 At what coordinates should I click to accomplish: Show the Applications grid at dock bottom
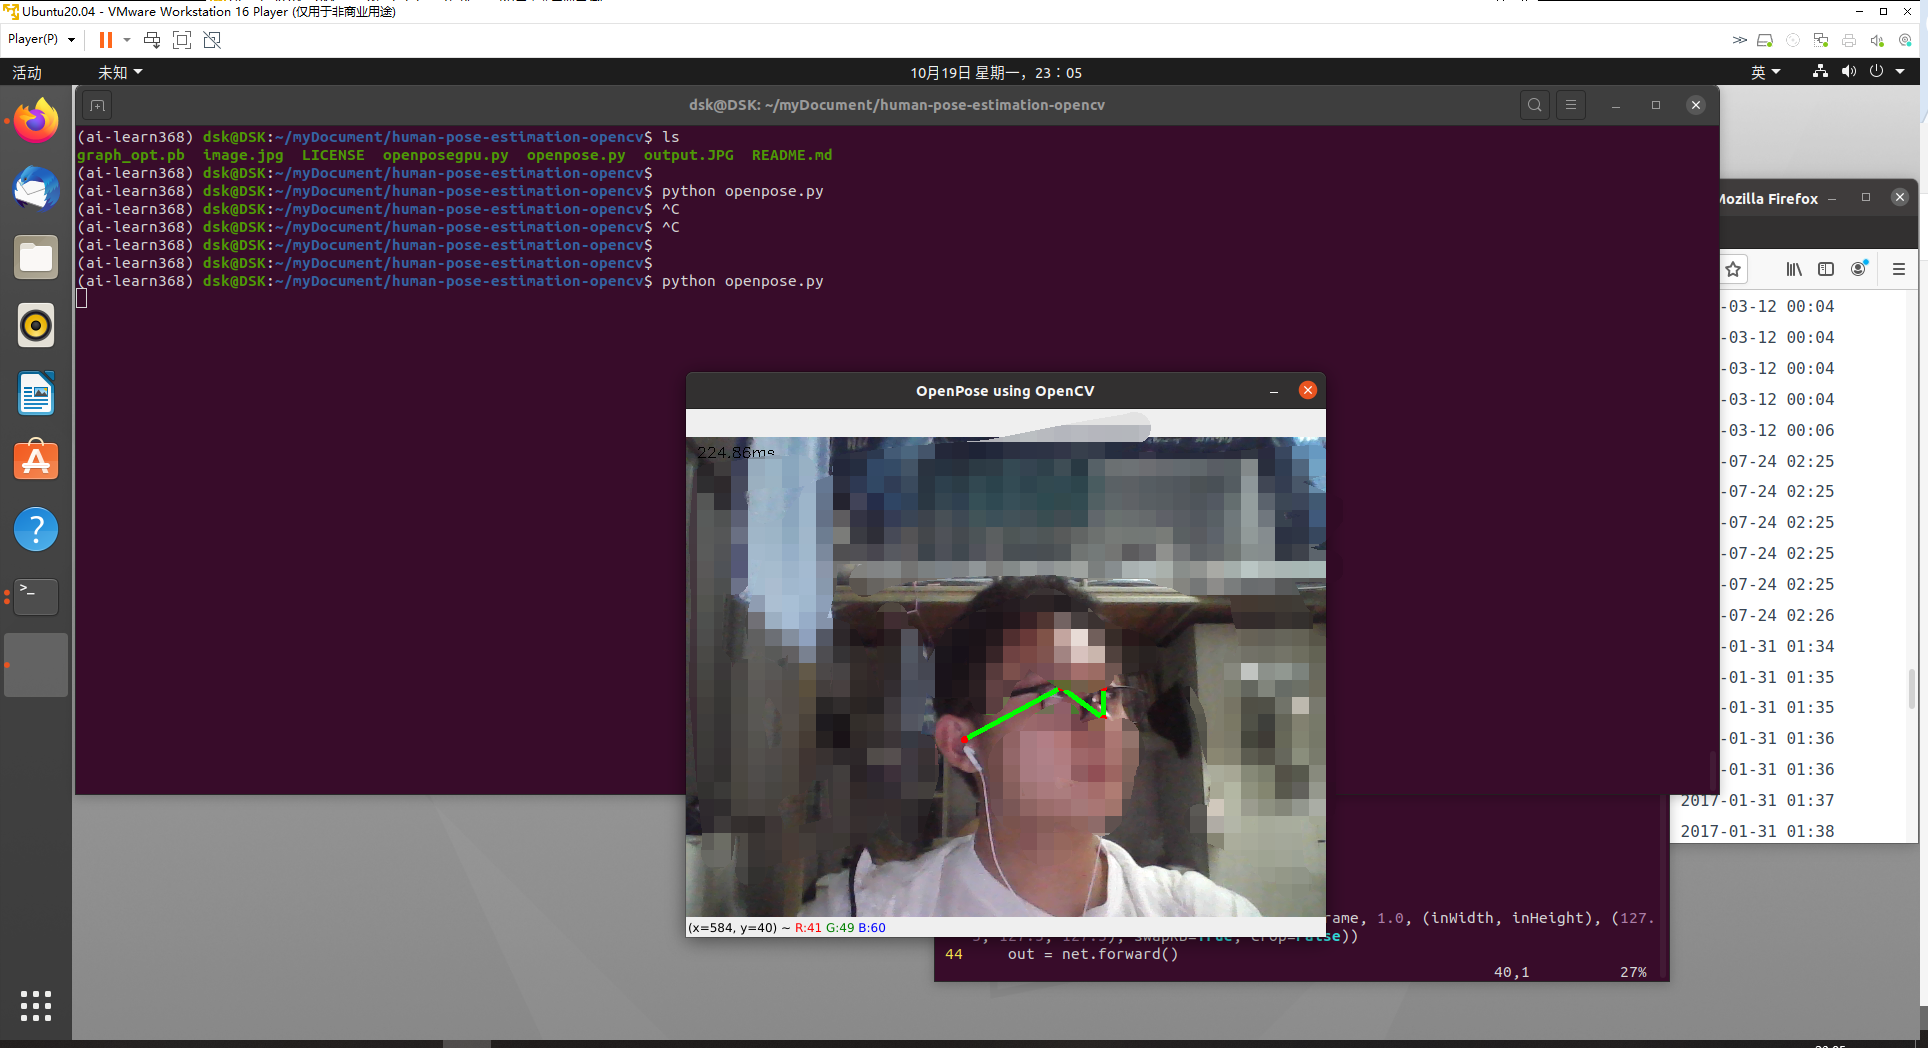point(35,1006)
